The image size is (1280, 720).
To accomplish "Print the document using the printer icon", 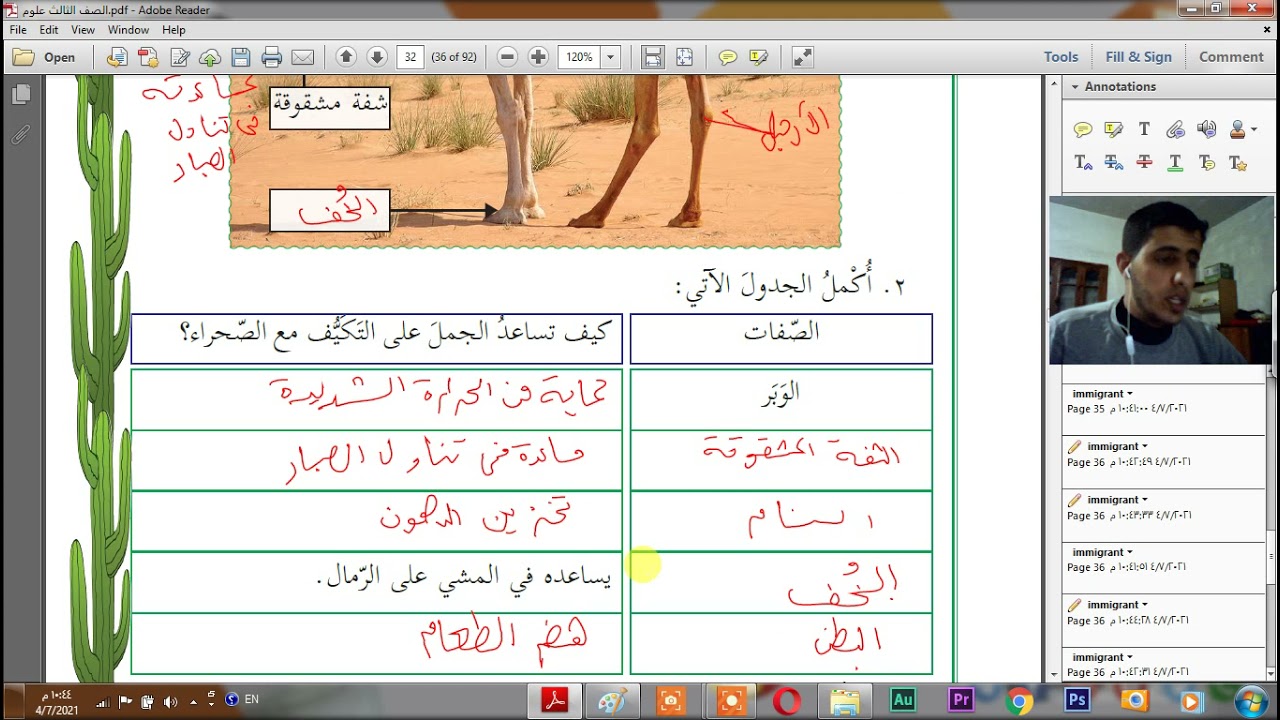I will 271,57.
